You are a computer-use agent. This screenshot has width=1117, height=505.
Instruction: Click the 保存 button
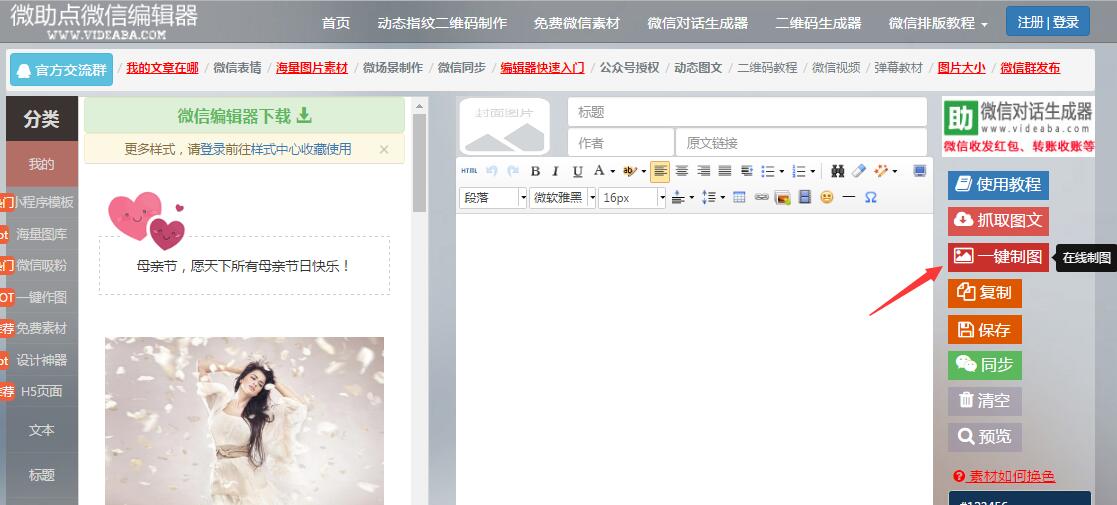click(984, 329)
